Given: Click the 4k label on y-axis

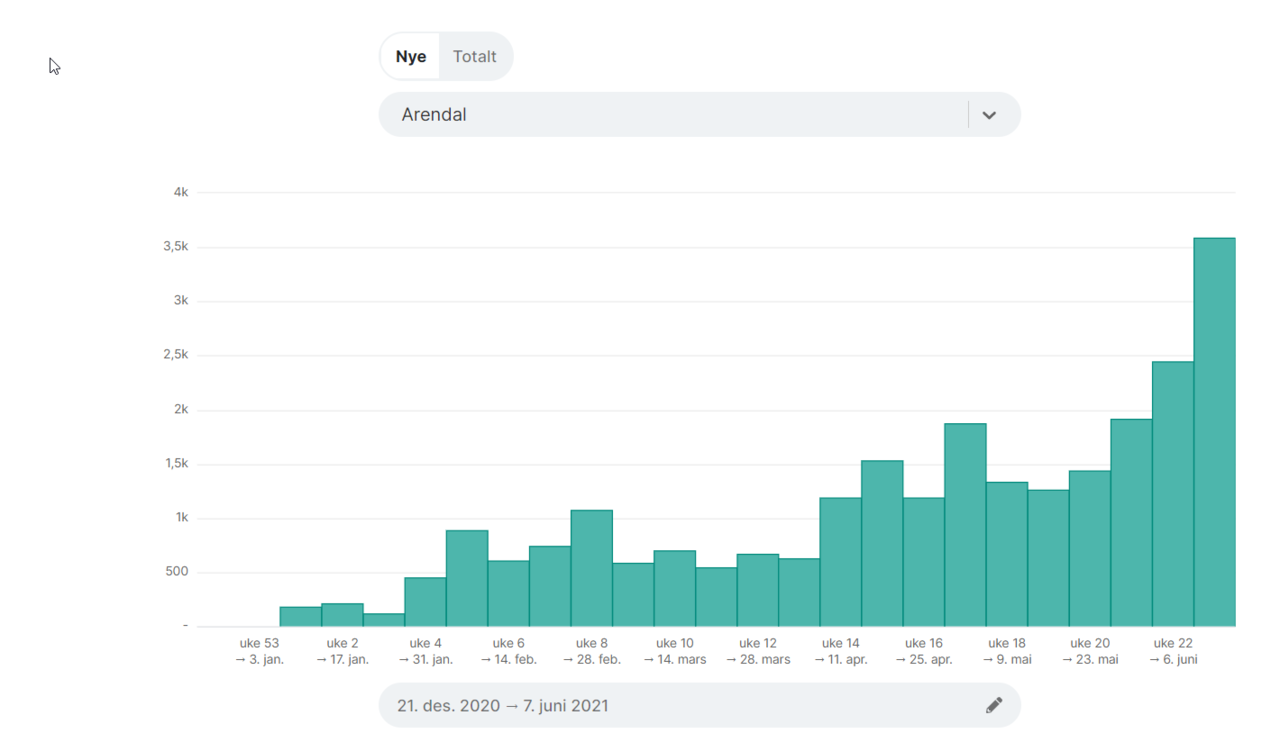Looking at the screenshot, I should coord(181,192).
